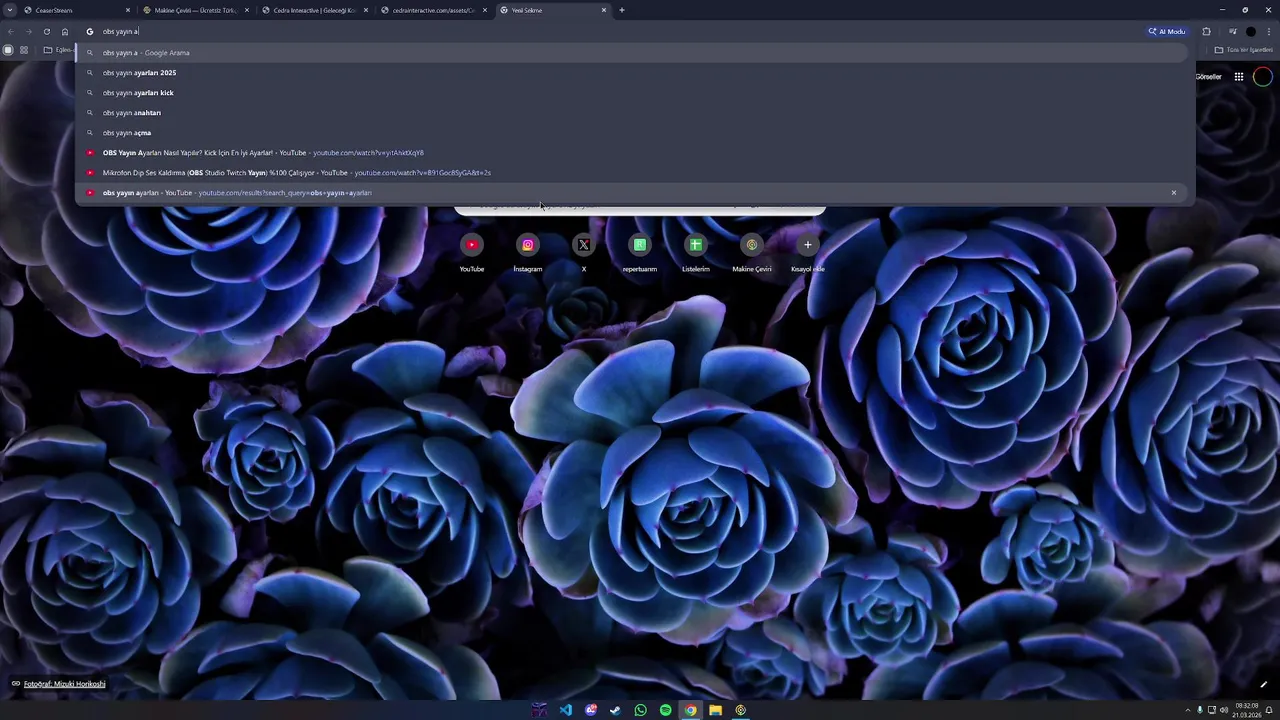Show hidden system tray icons
The width and height of the screenshot is (1280, 720).
(1187, 710)
